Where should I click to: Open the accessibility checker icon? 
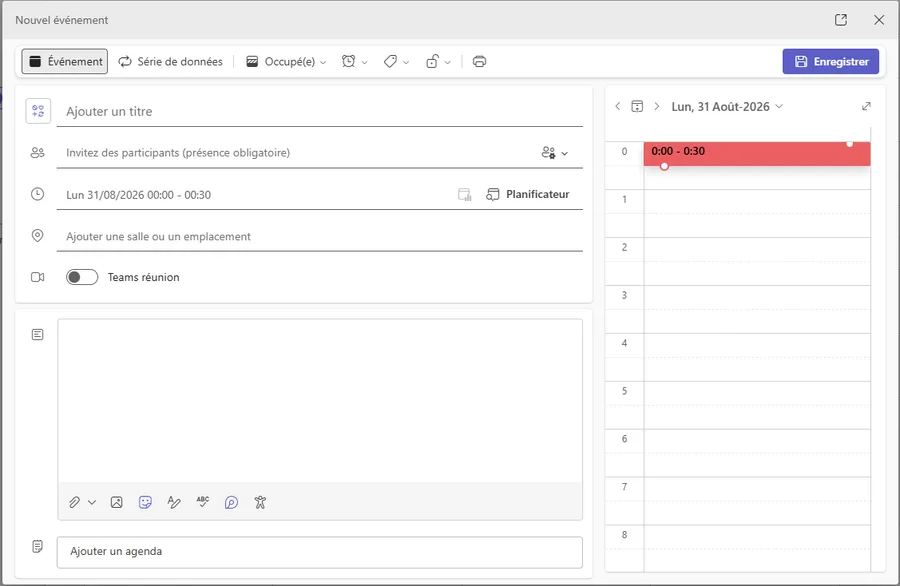(x=260, y=502)
